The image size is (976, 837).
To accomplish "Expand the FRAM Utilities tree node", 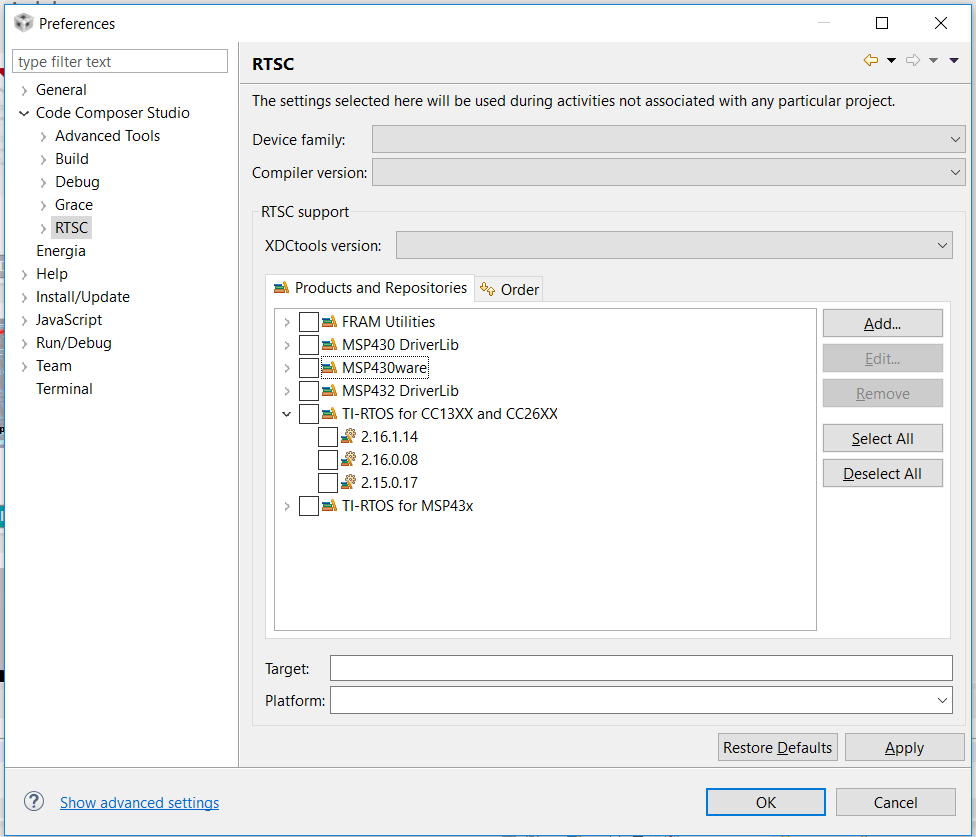I will click(x=287, y=322).
